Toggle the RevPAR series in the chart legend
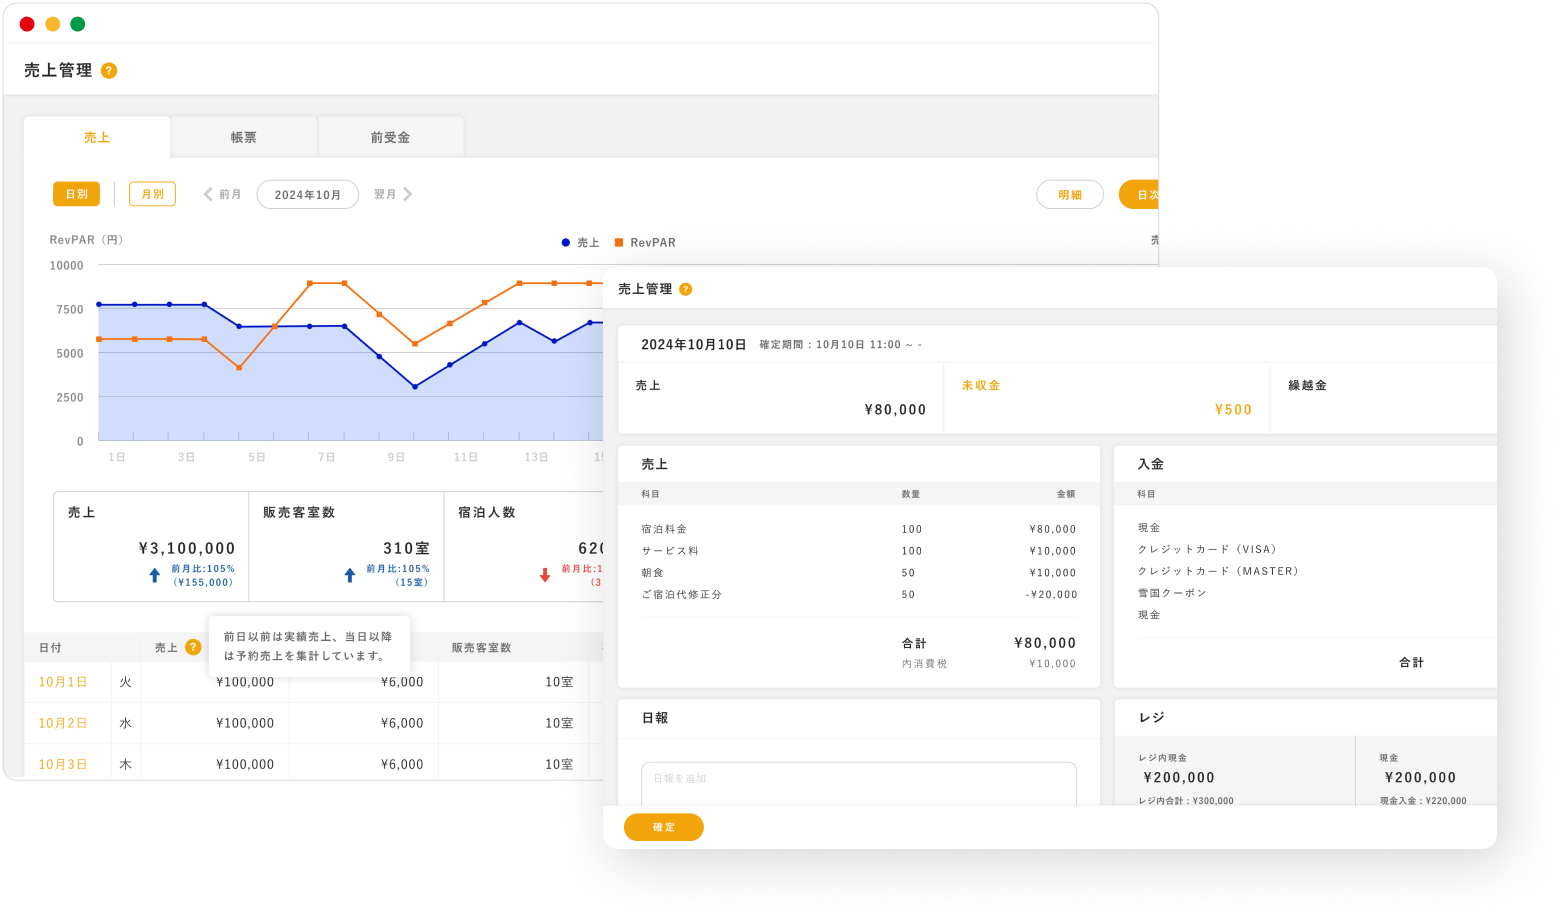The image size is (1565, 920). 650,242
